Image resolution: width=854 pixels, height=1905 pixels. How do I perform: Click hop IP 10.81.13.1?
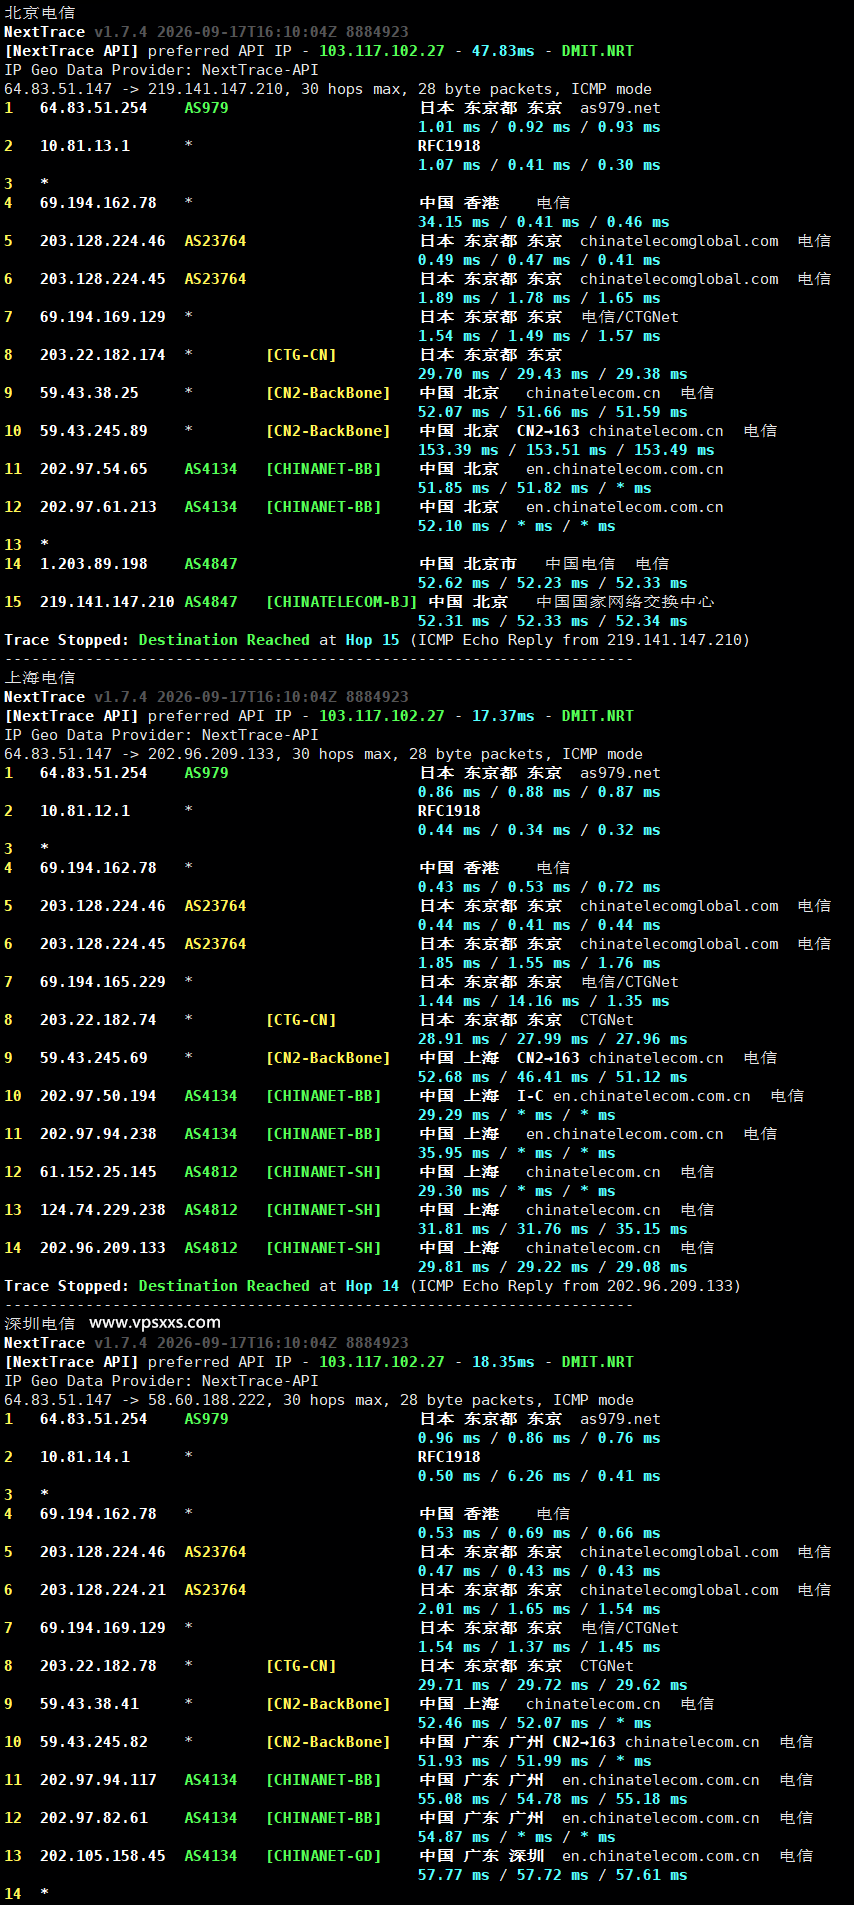(85, 146)
